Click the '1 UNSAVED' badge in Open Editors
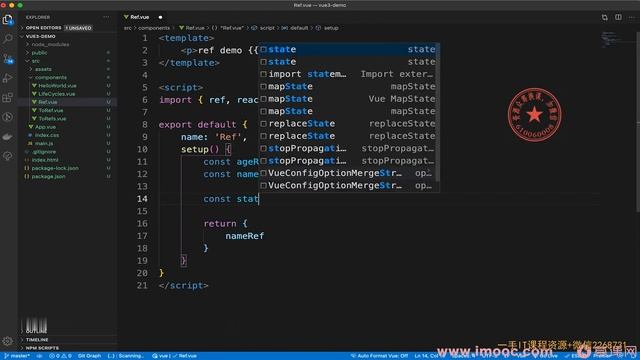Viewport: 640px width, 360px height. [78, 28]
